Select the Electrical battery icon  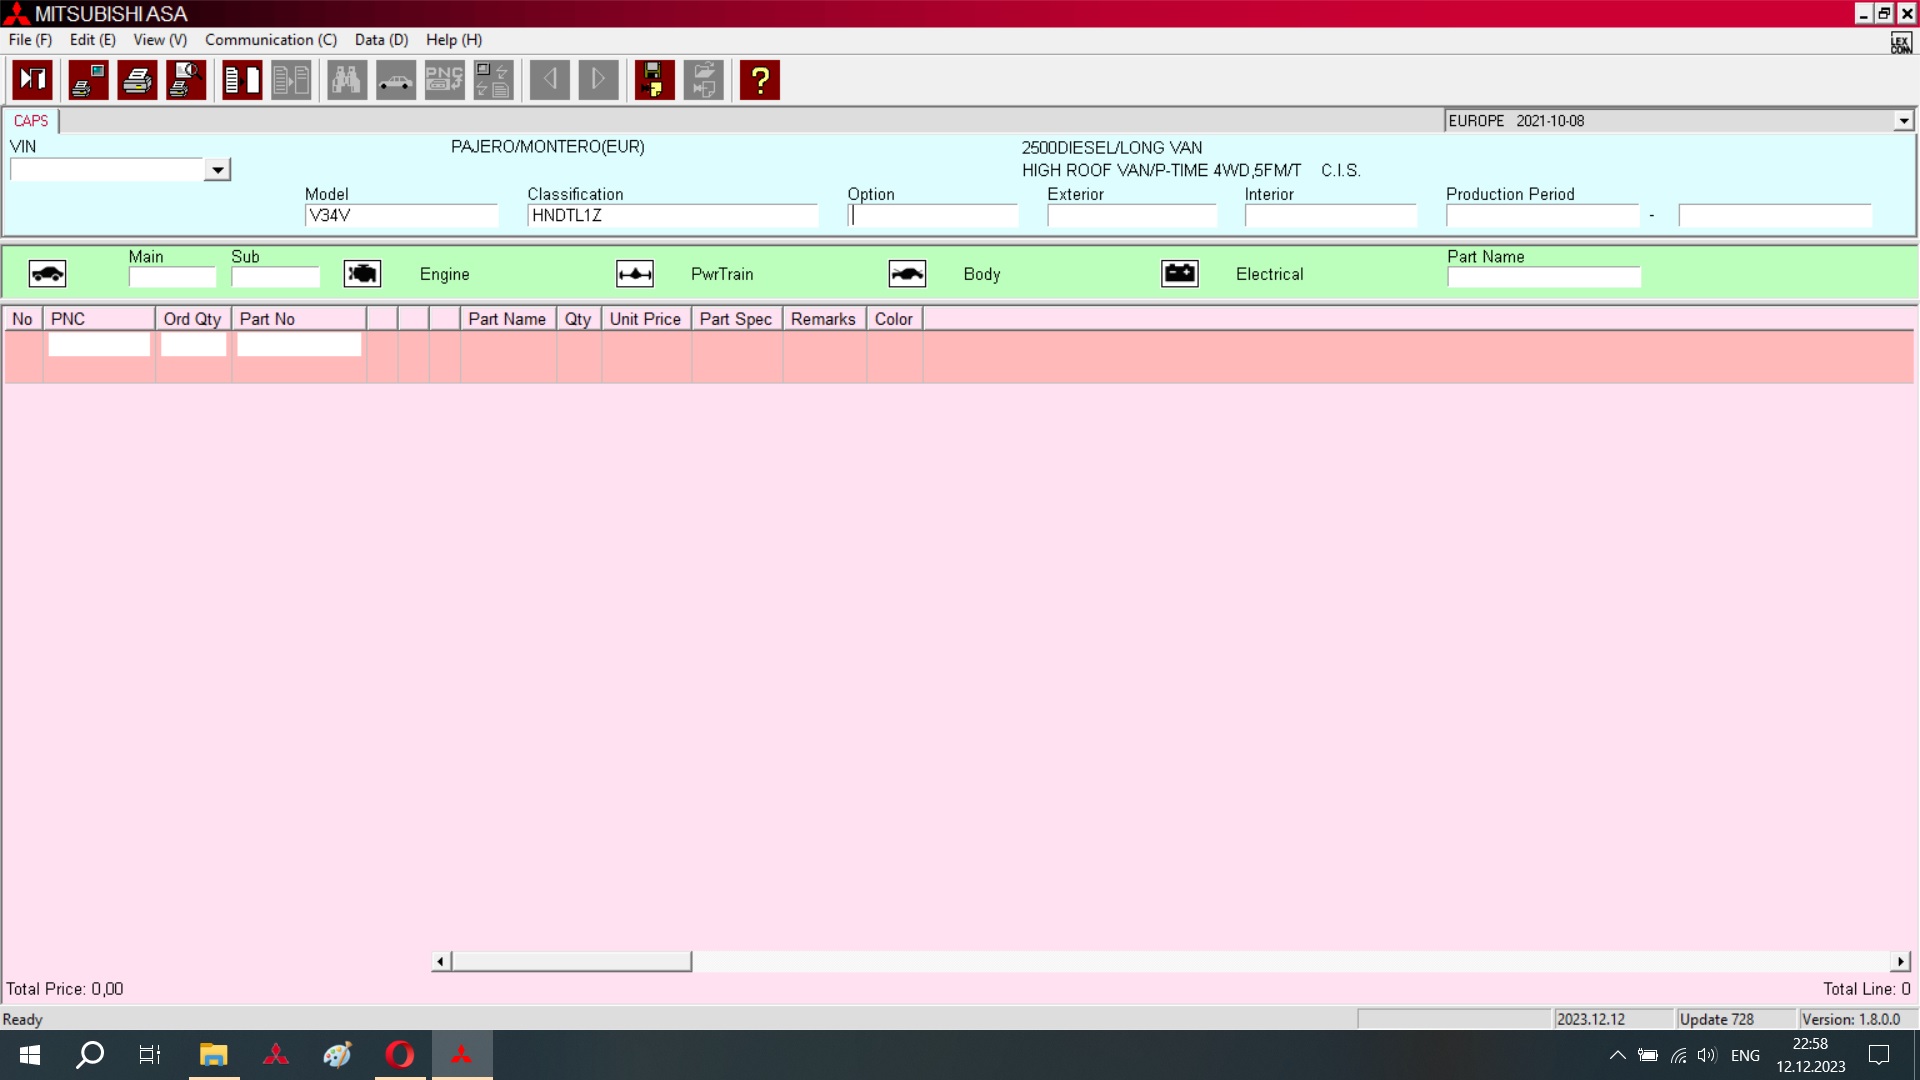pos(1180,274)
